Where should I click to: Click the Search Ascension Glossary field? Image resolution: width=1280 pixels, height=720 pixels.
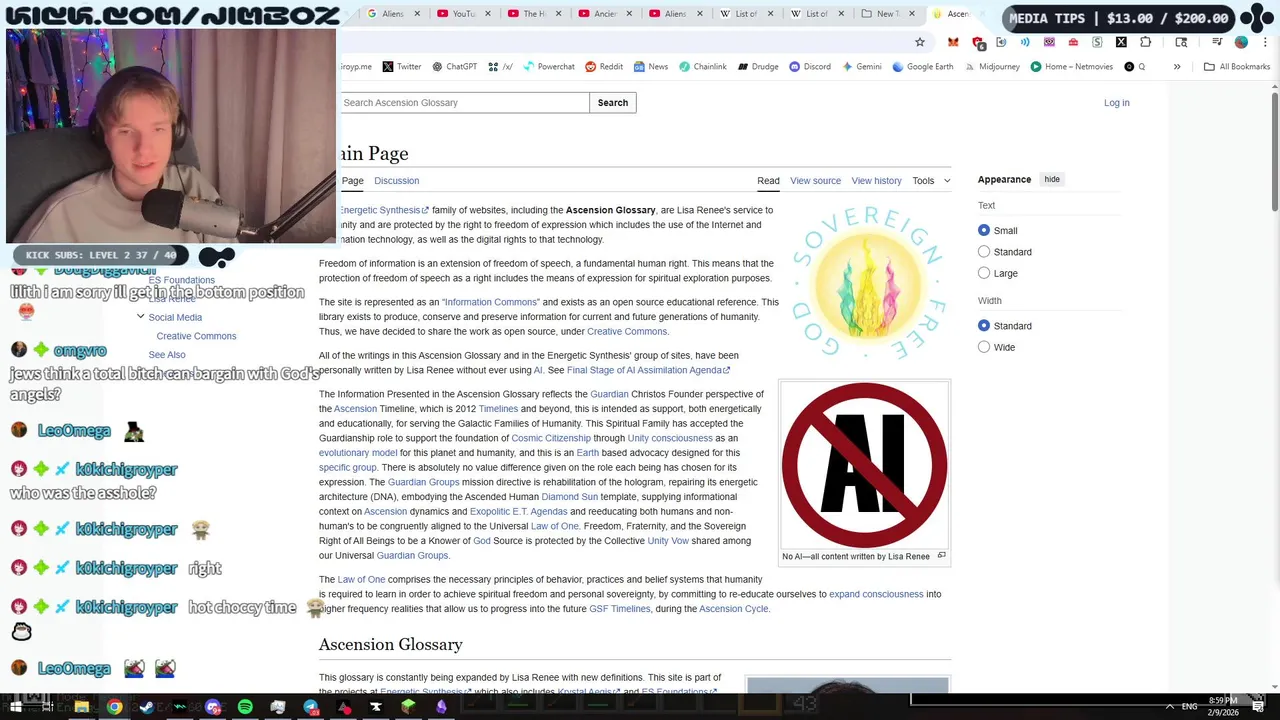coord(464,103)
